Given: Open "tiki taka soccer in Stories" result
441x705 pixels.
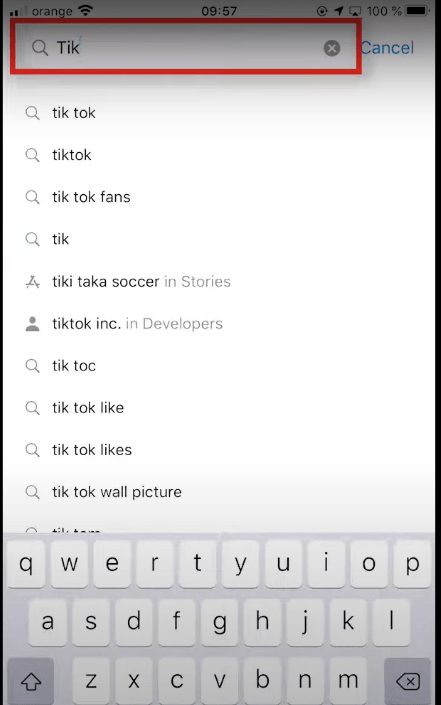Looking at the screenshot, I should pos(218,281).
